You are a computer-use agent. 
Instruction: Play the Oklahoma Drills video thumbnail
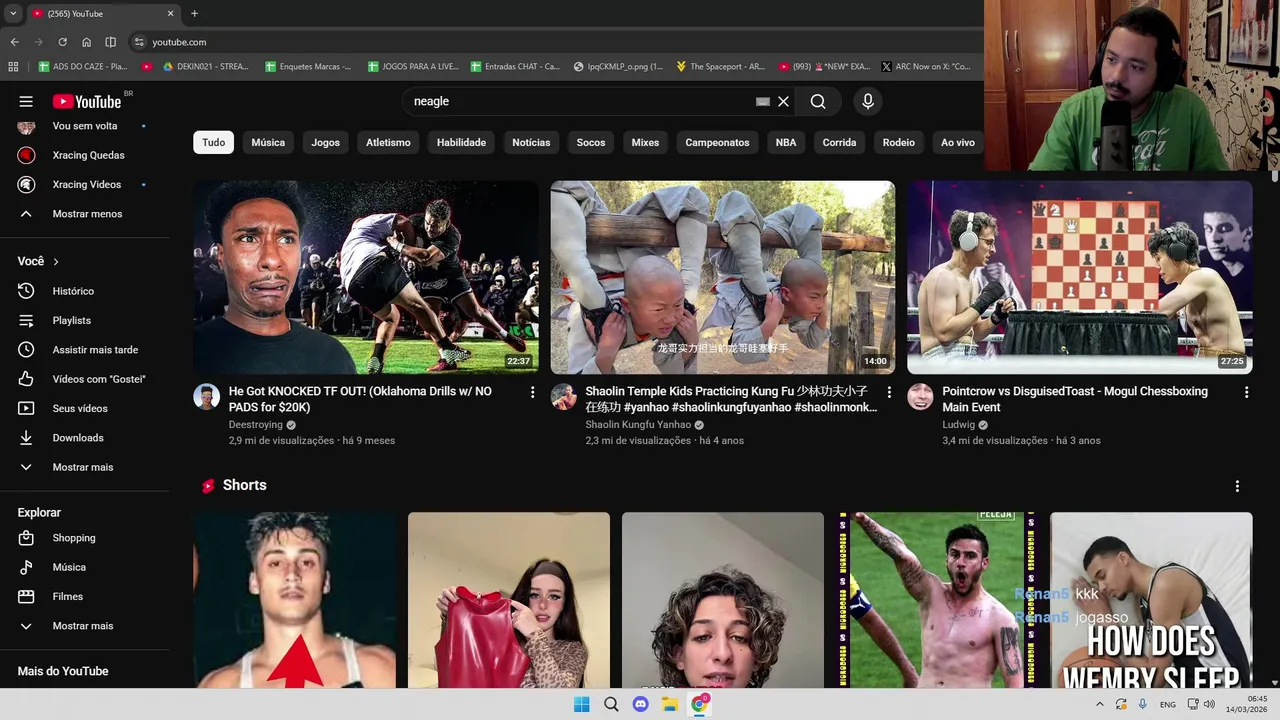coord(366,277)
